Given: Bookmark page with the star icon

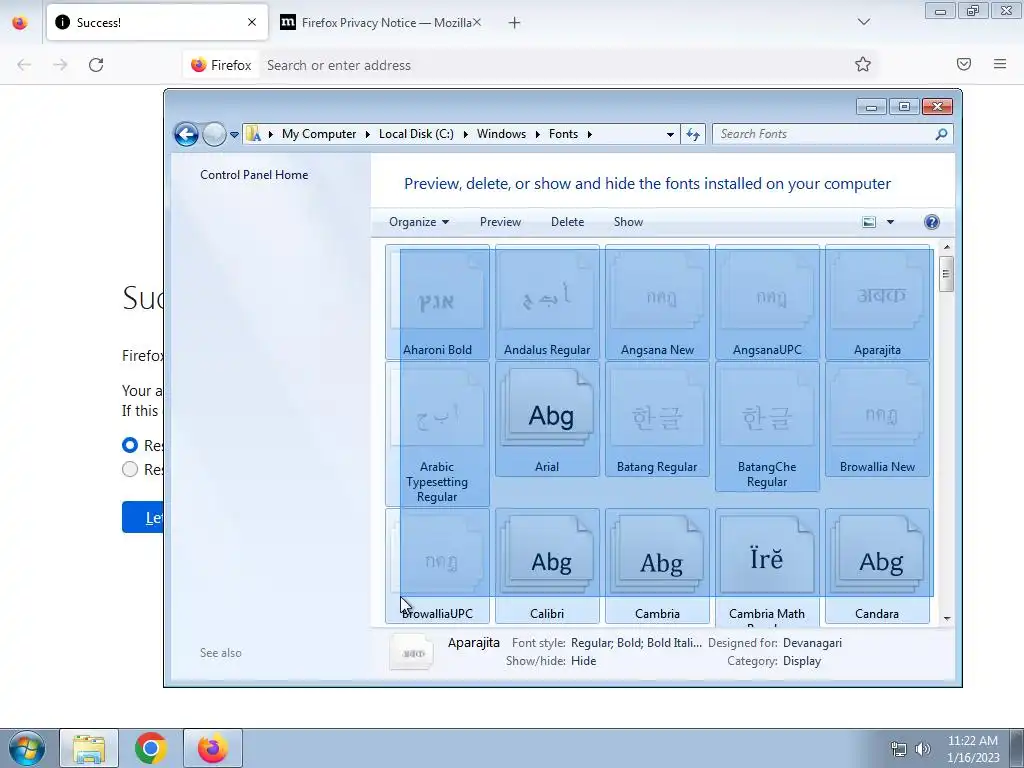Looking at the screenshot, I should pos(863,64).
